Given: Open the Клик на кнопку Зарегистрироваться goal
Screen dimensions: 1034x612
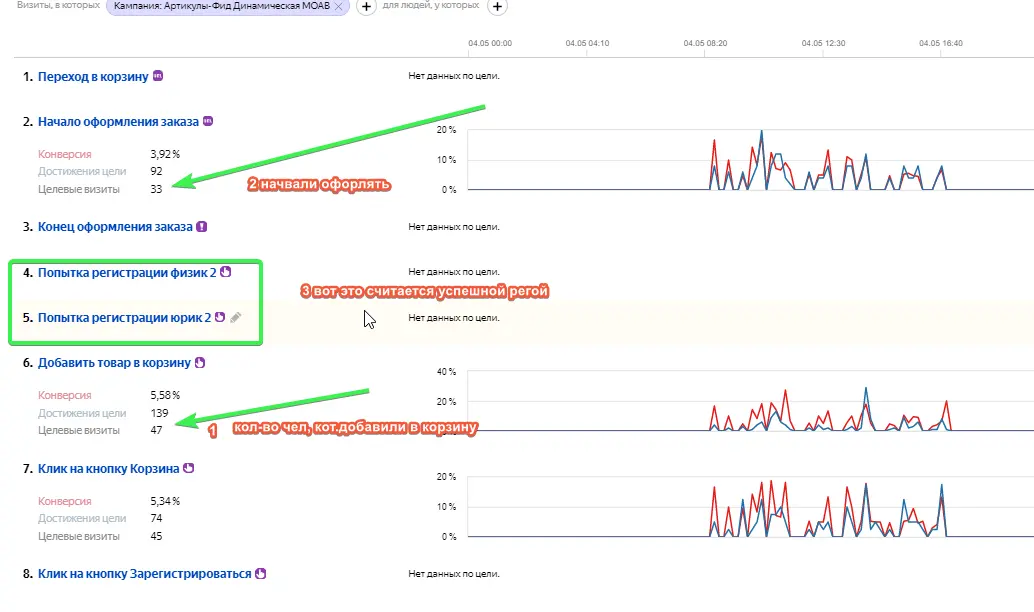Looking at the screenshot, I should click(x=144, y=574).
